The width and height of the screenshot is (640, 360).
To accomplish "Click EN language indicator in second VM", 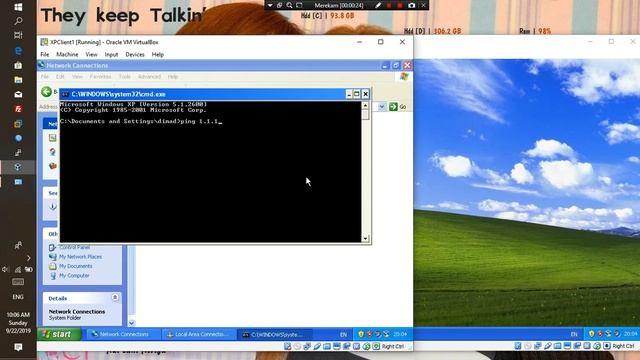I will pyautogui.click(x=574, y=334).
